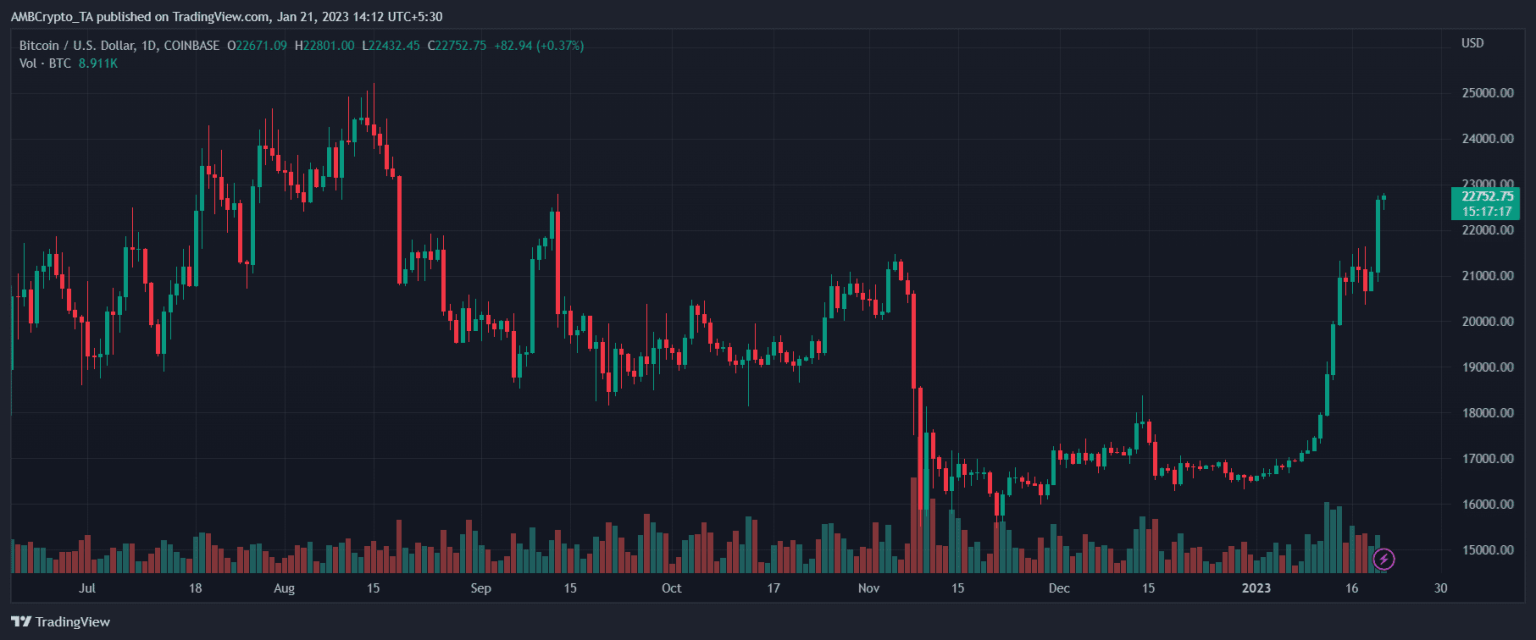
Task: Click the volume readout 8.911K
Action: pyautogui.click(x=97, y=61)
